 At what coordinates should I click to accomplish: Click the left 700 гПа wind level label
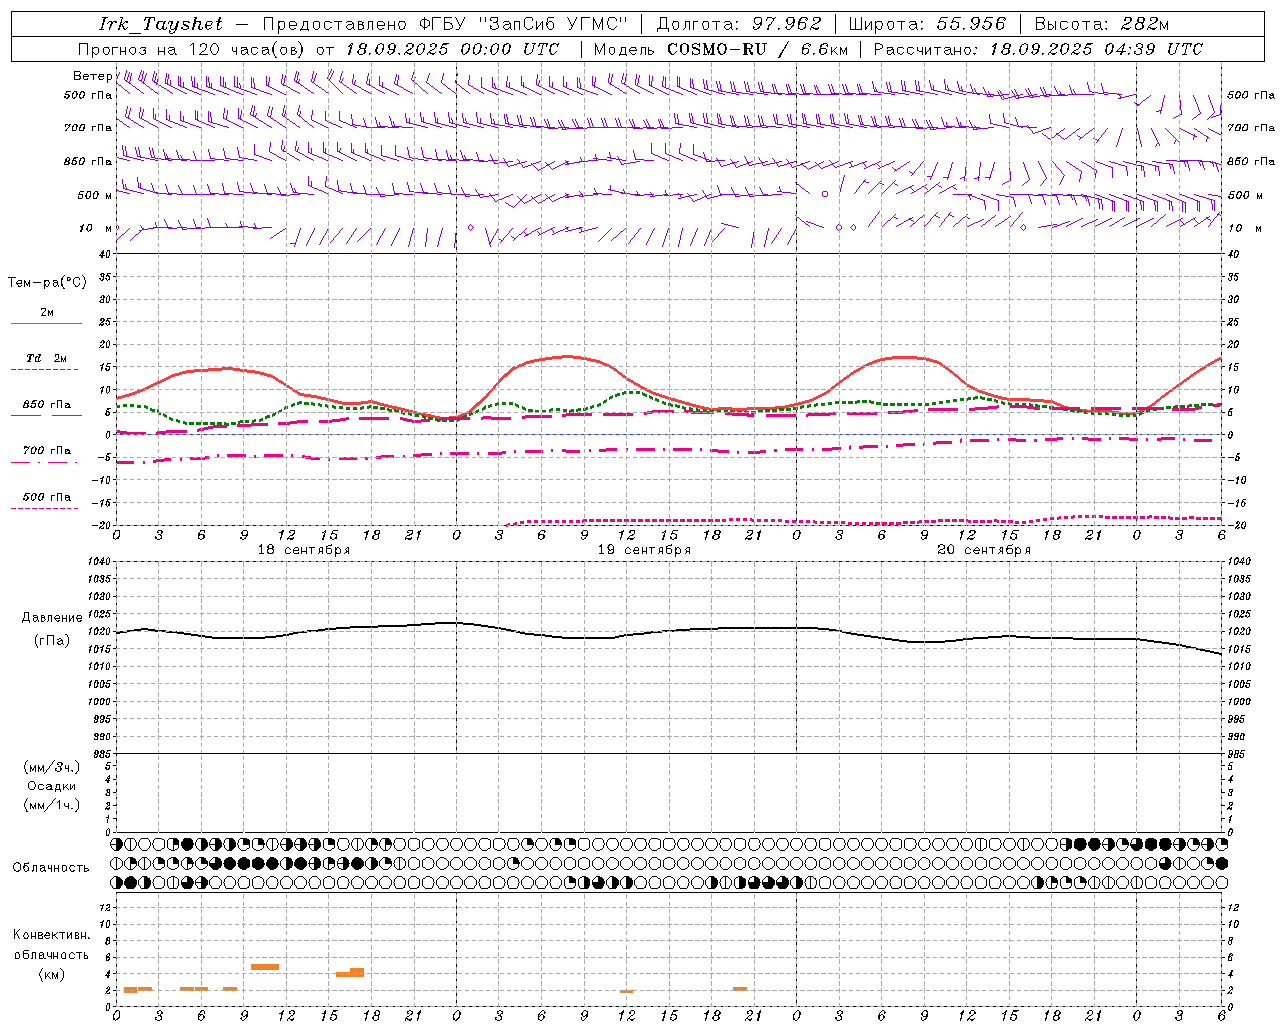(88, 128)
